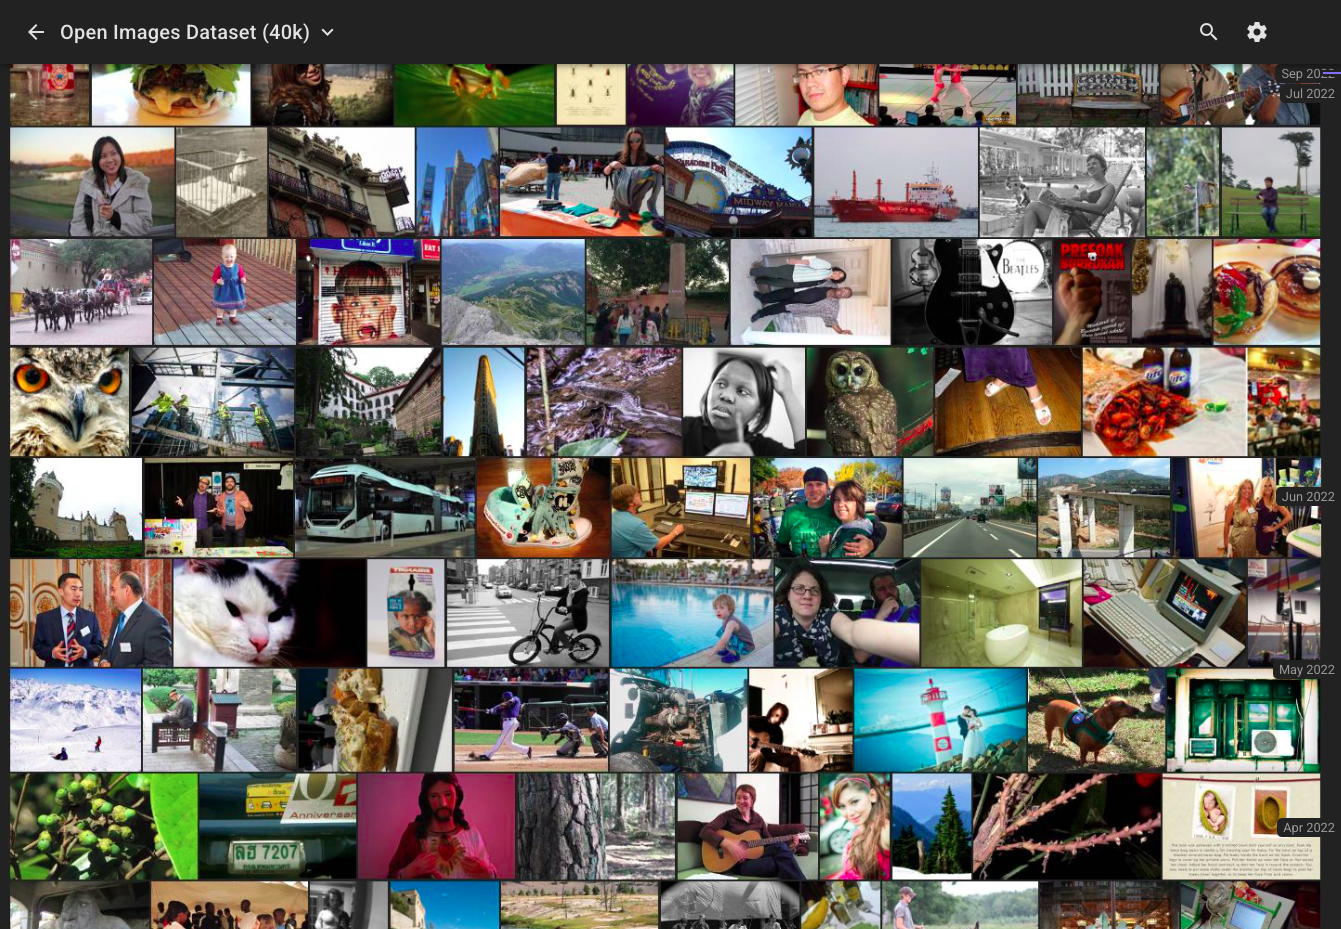
Task: Open the snowy mountain skiers photo
Action: (x=75, y=720)
